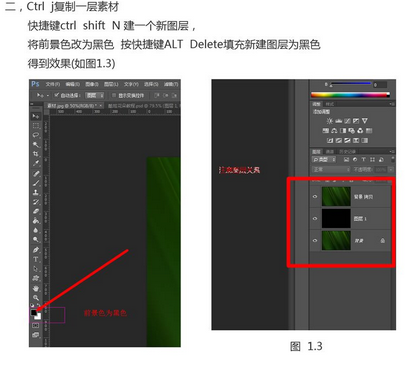Add a Vibrance adjustment
The width and height of the screenshot is (405, 370).
(x=365, y=121)
